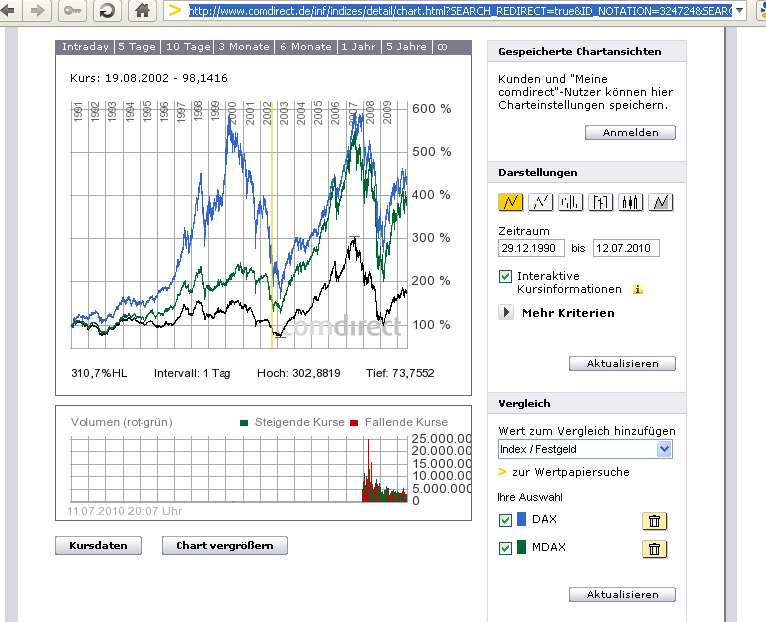Switch to the 5 Tage tab
This screenshot has height=622, width=766.
(137, 47)
